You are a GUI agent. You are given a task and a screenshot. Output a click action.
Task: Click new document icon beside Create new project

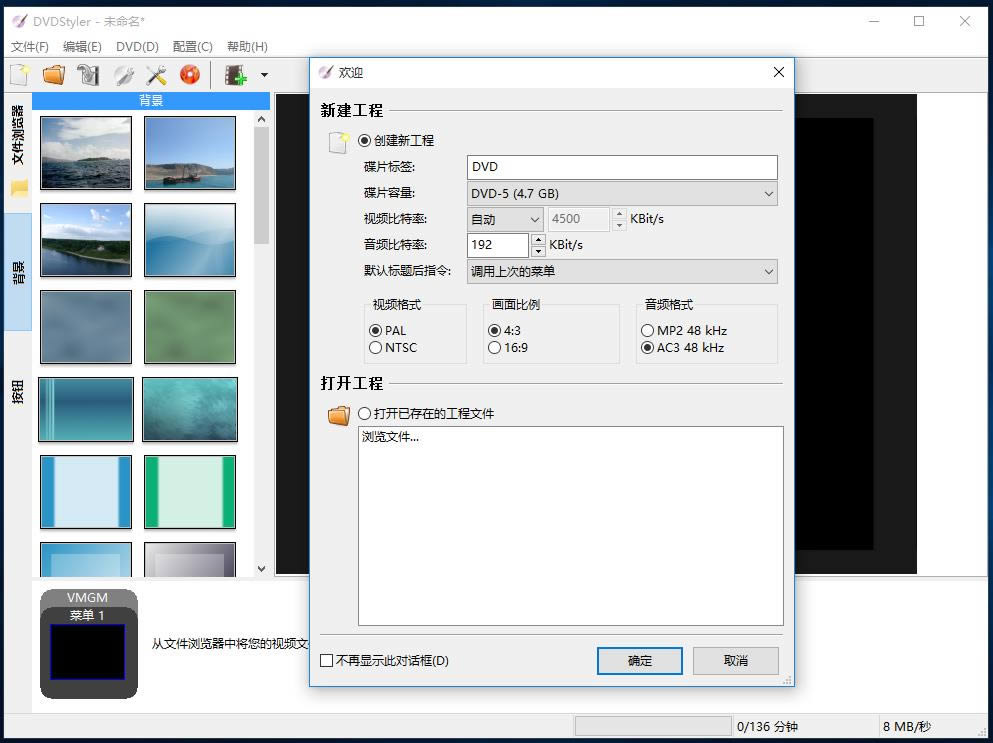pos(339,143)
